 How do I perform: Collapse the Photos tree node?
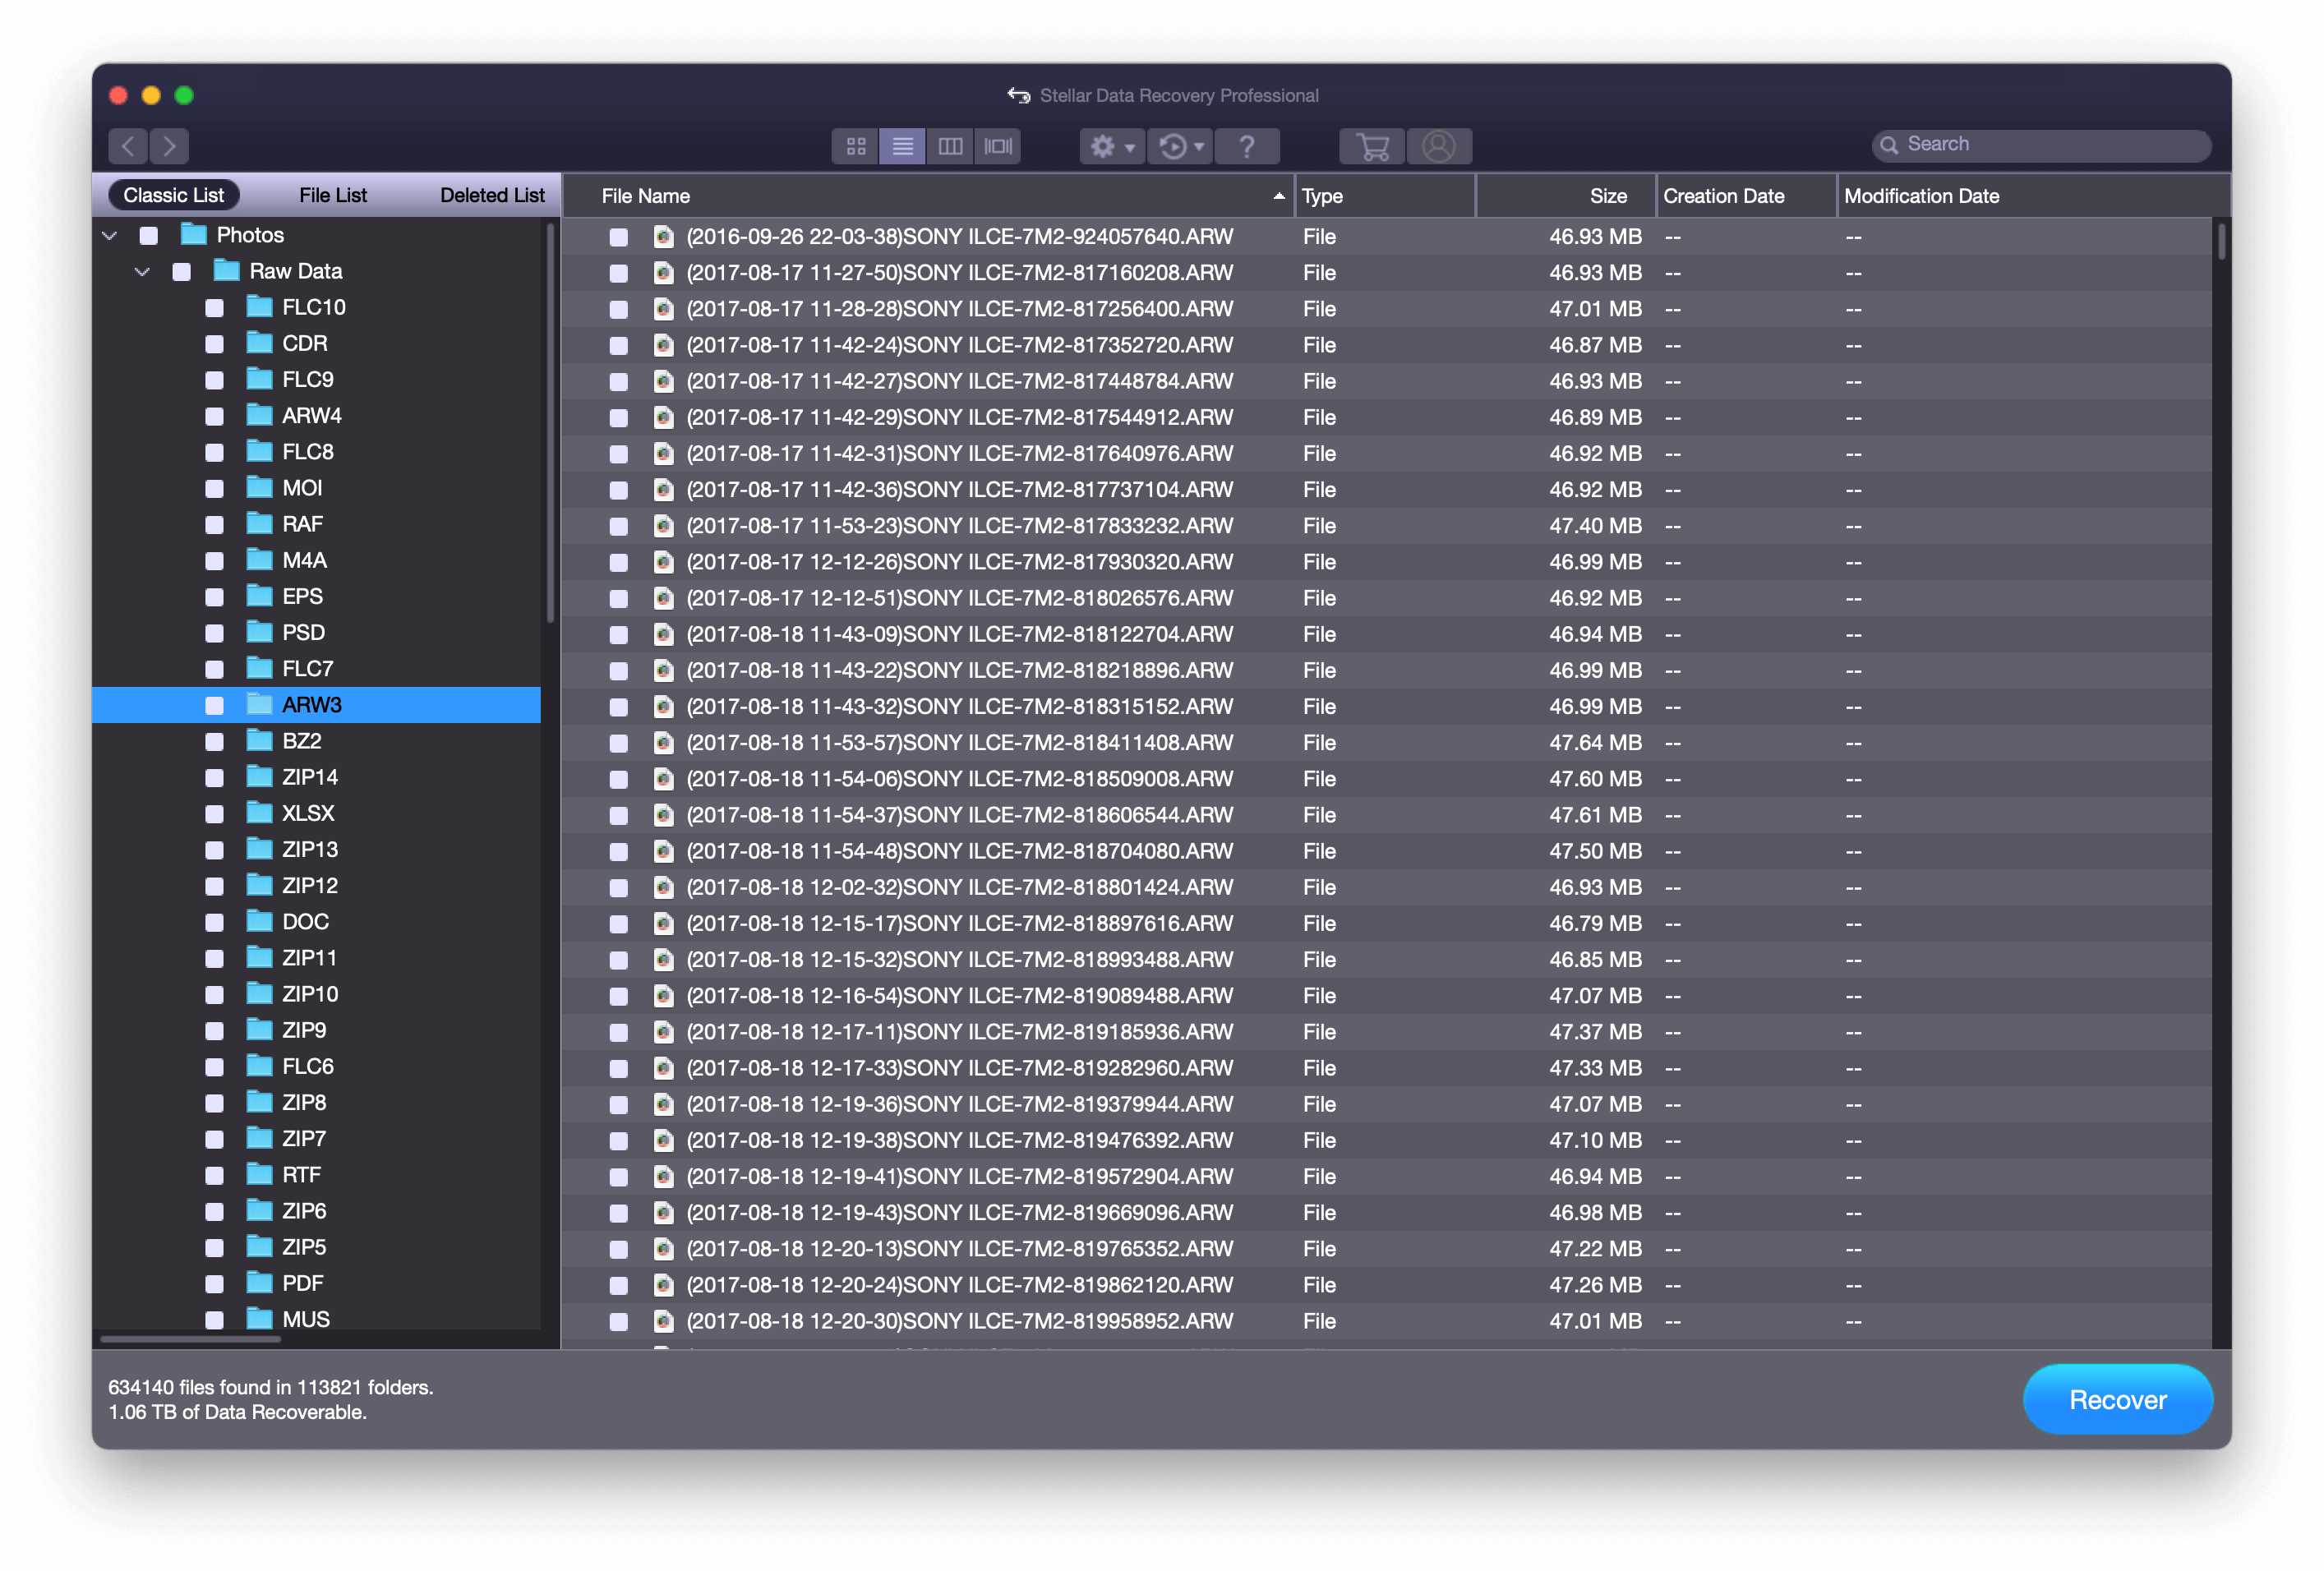110,236
